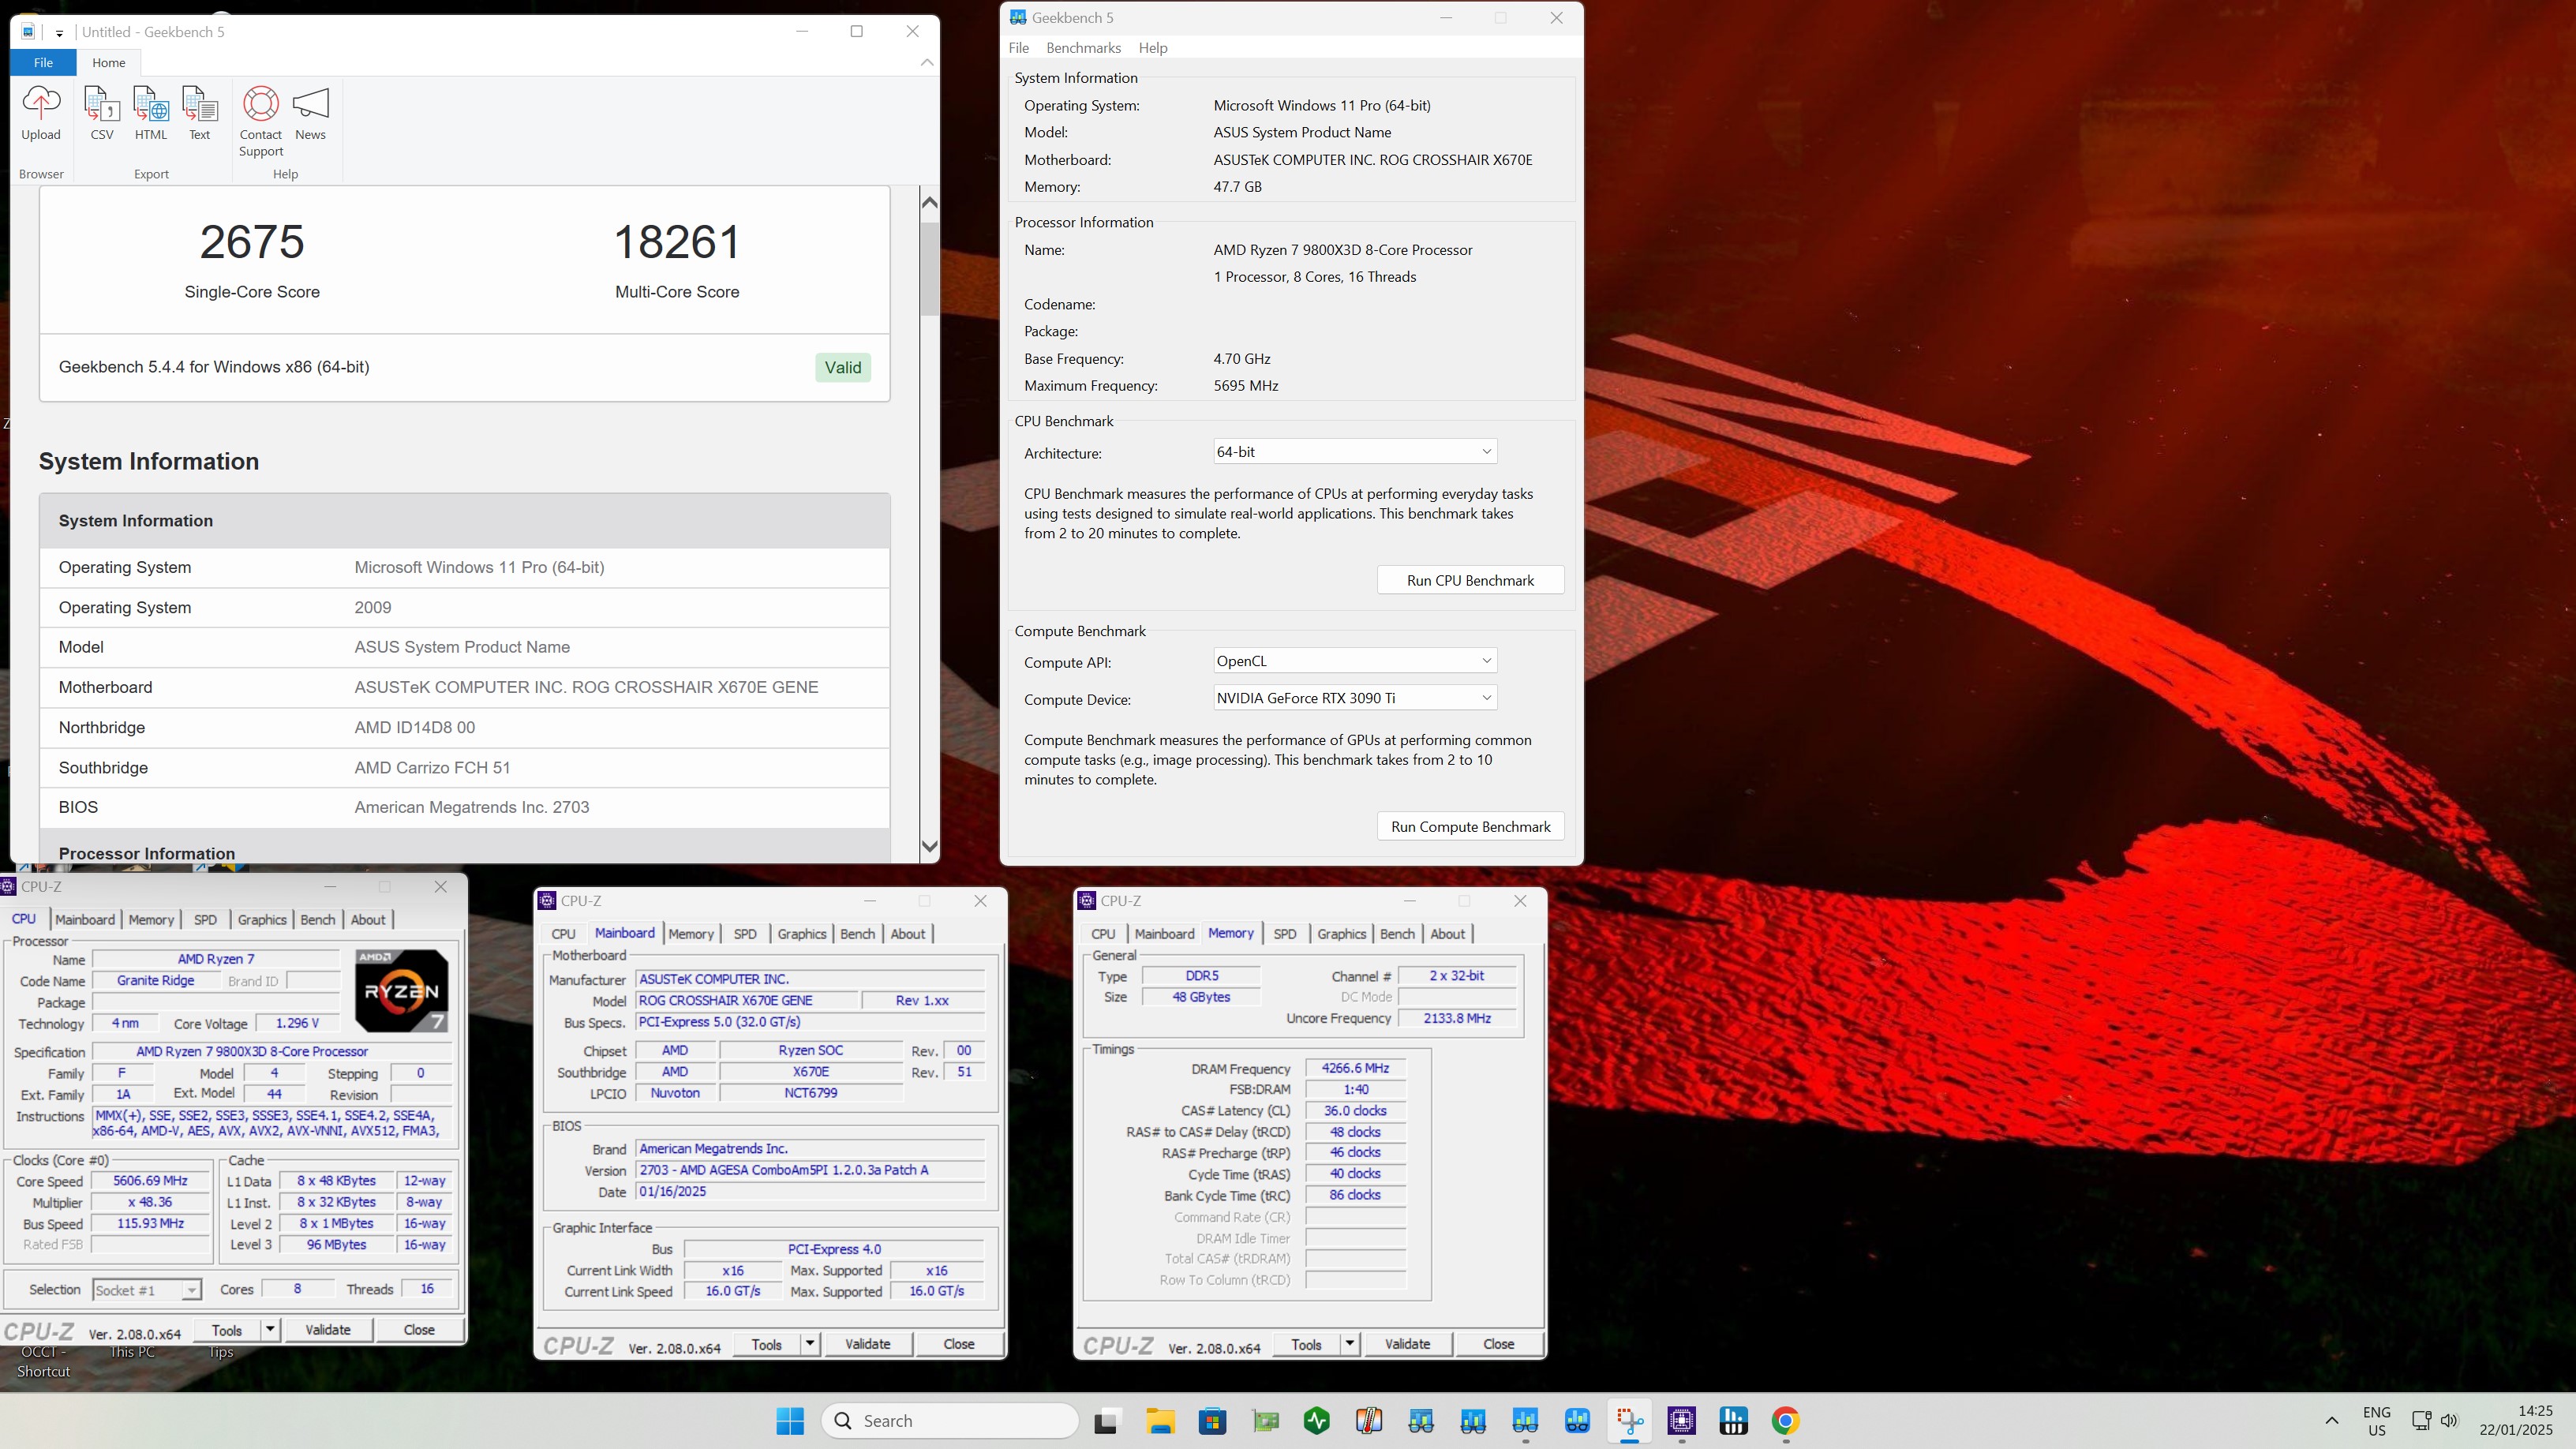This screenshot has width=2576, height=1449.
Task: Open thermometer app in taskbar
Action: (1369, 1421)
